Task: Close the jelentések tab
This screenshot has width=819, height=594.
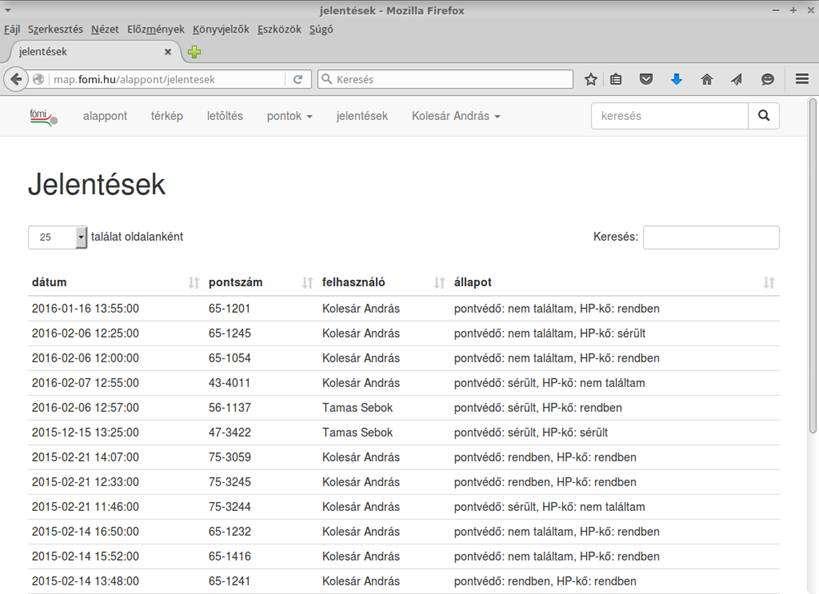Action: tap(168, 52)
